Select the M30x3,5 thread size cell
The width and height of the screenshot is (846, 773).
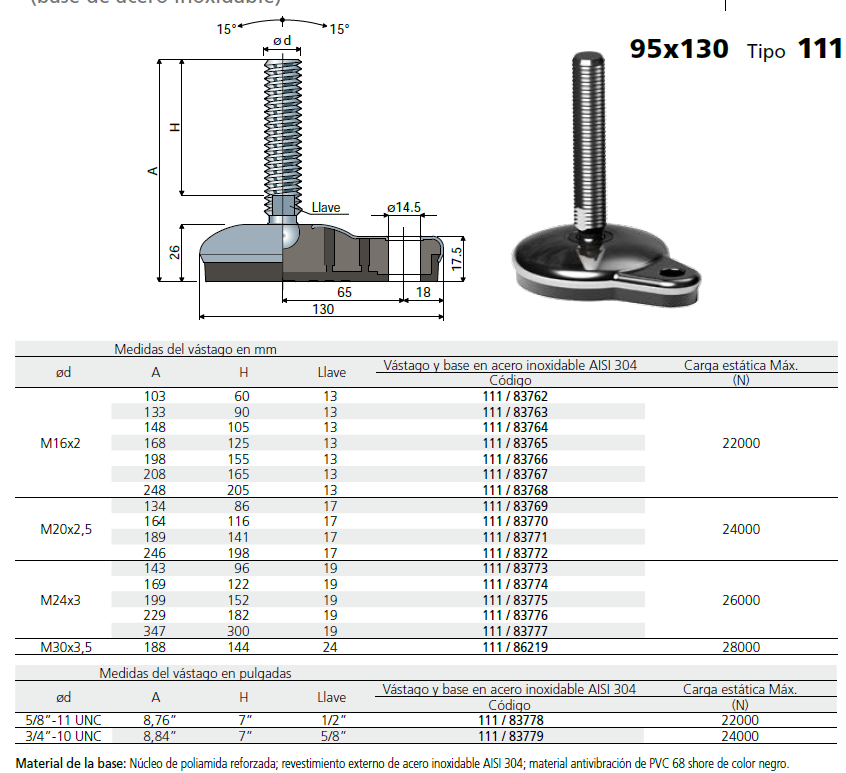pos(66,647)
